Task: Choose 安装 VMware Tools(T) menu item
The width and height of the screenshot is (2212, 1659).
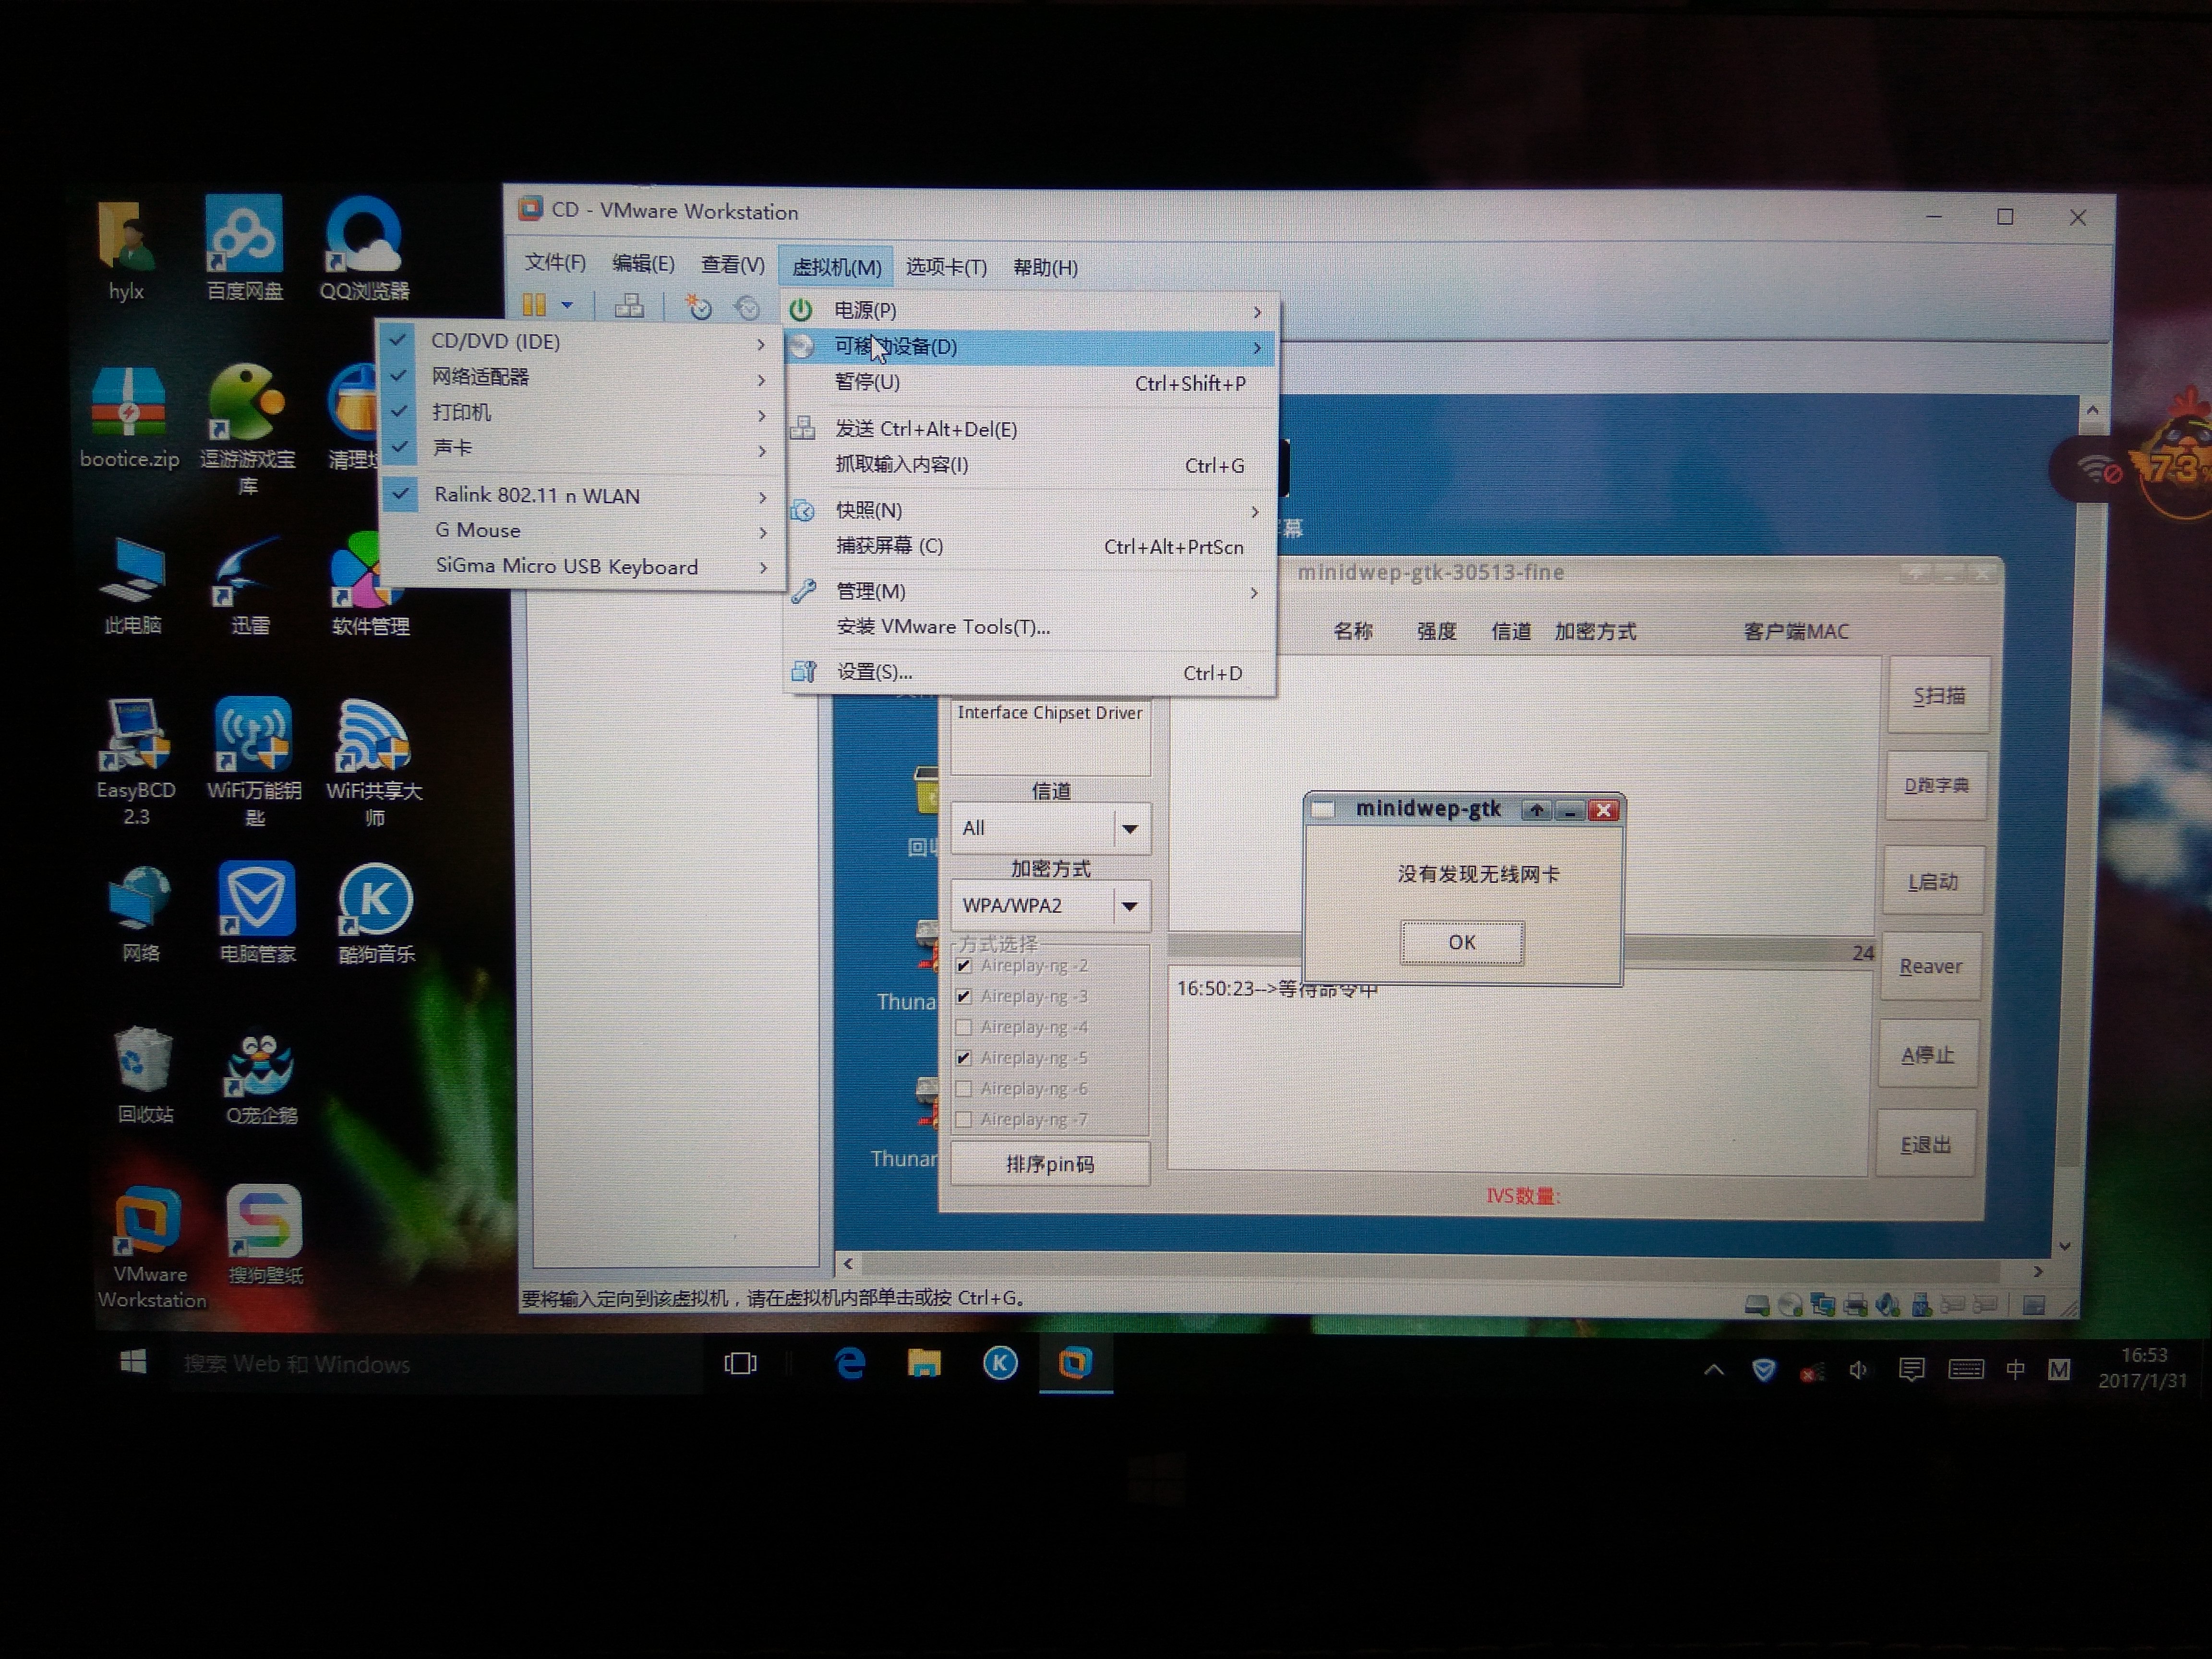Action: click(x=942, y=627)
